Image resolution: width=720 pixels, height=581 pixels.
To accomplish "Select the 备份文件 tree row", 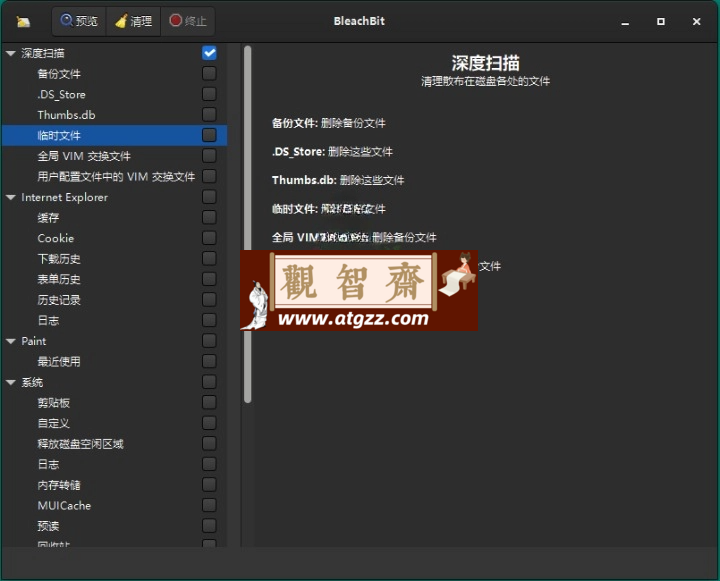I will pos(114,73).
